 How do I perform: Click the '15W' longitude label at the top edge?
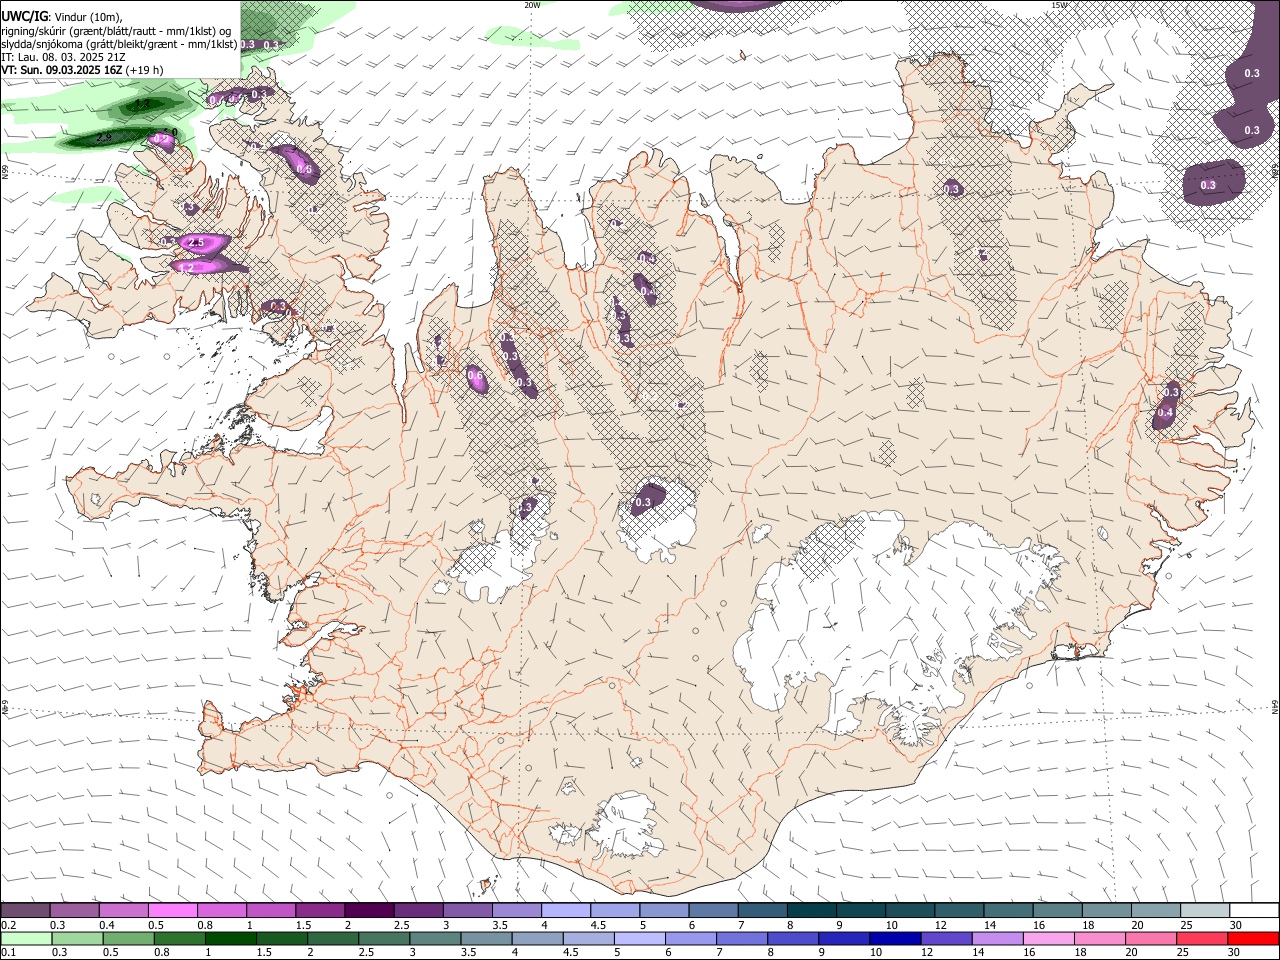click(1060, 5)
